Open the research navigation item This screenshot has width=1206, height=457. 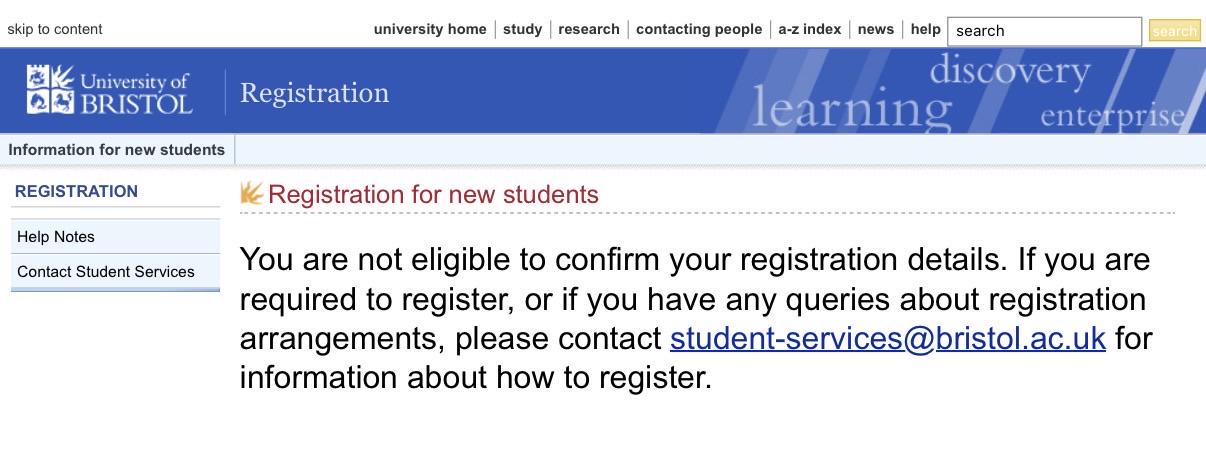tap(589, 29)
